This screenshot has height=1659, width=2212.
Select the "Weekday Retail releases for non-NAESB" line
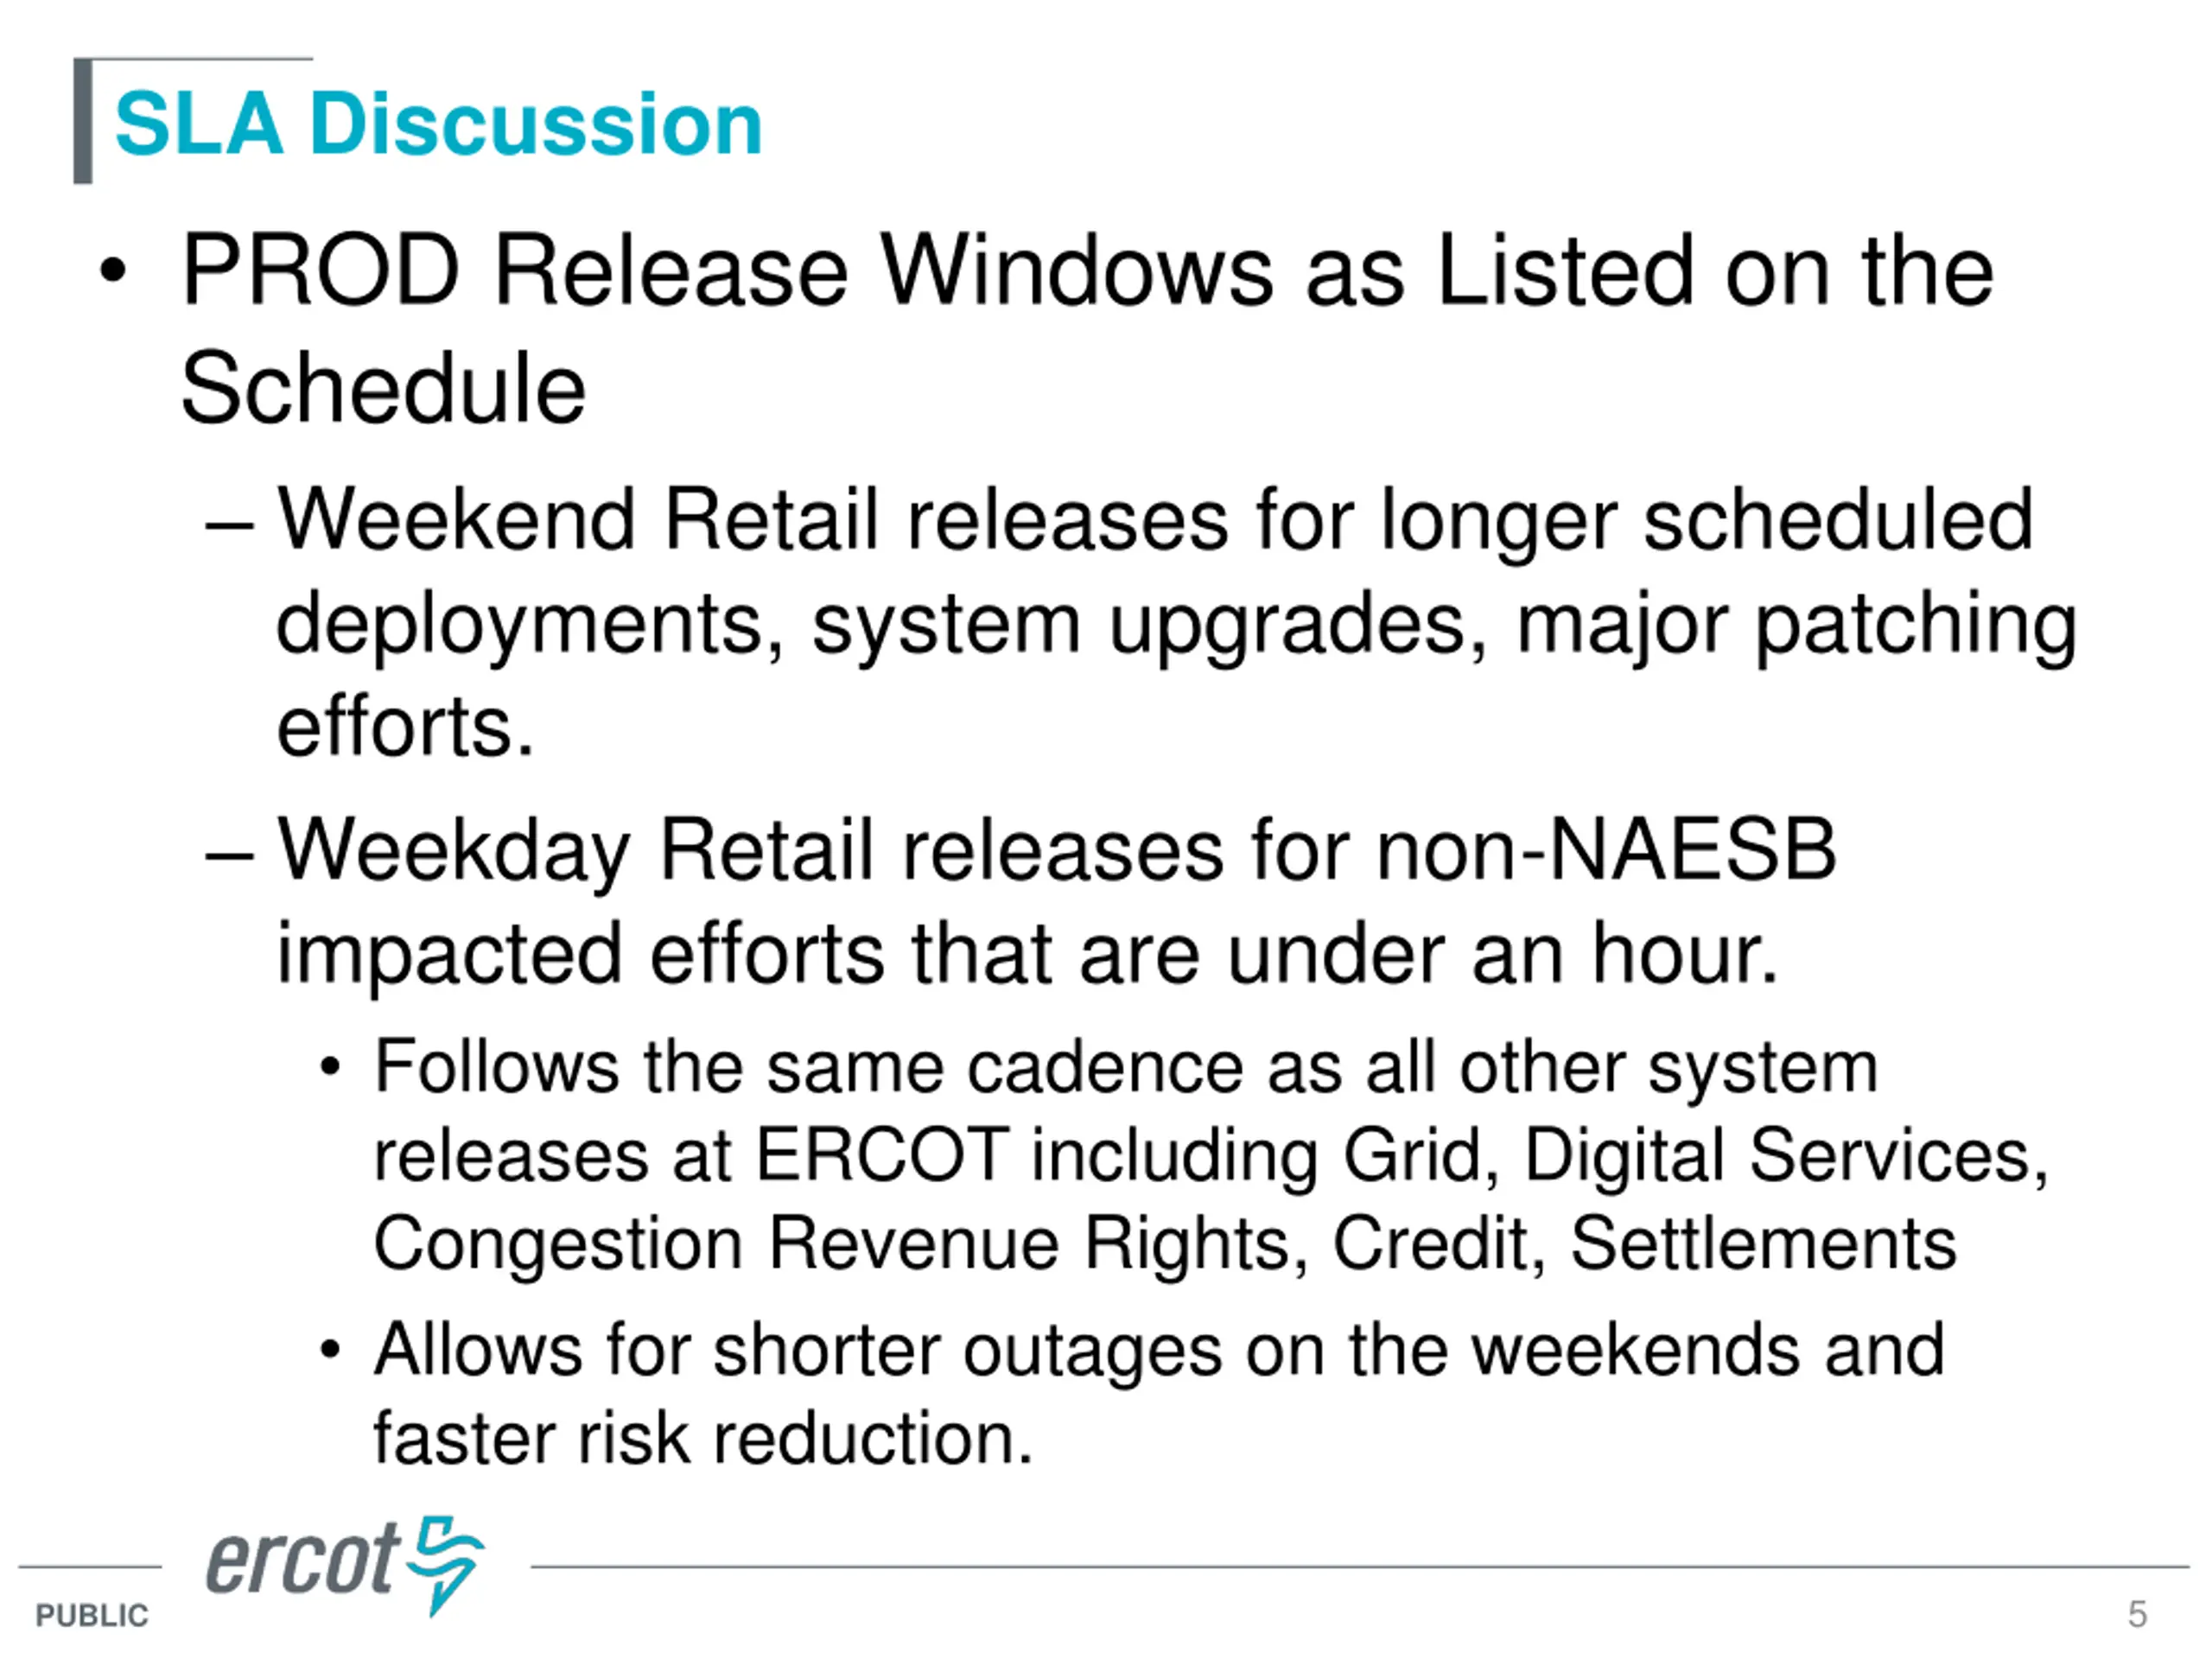1056,850
